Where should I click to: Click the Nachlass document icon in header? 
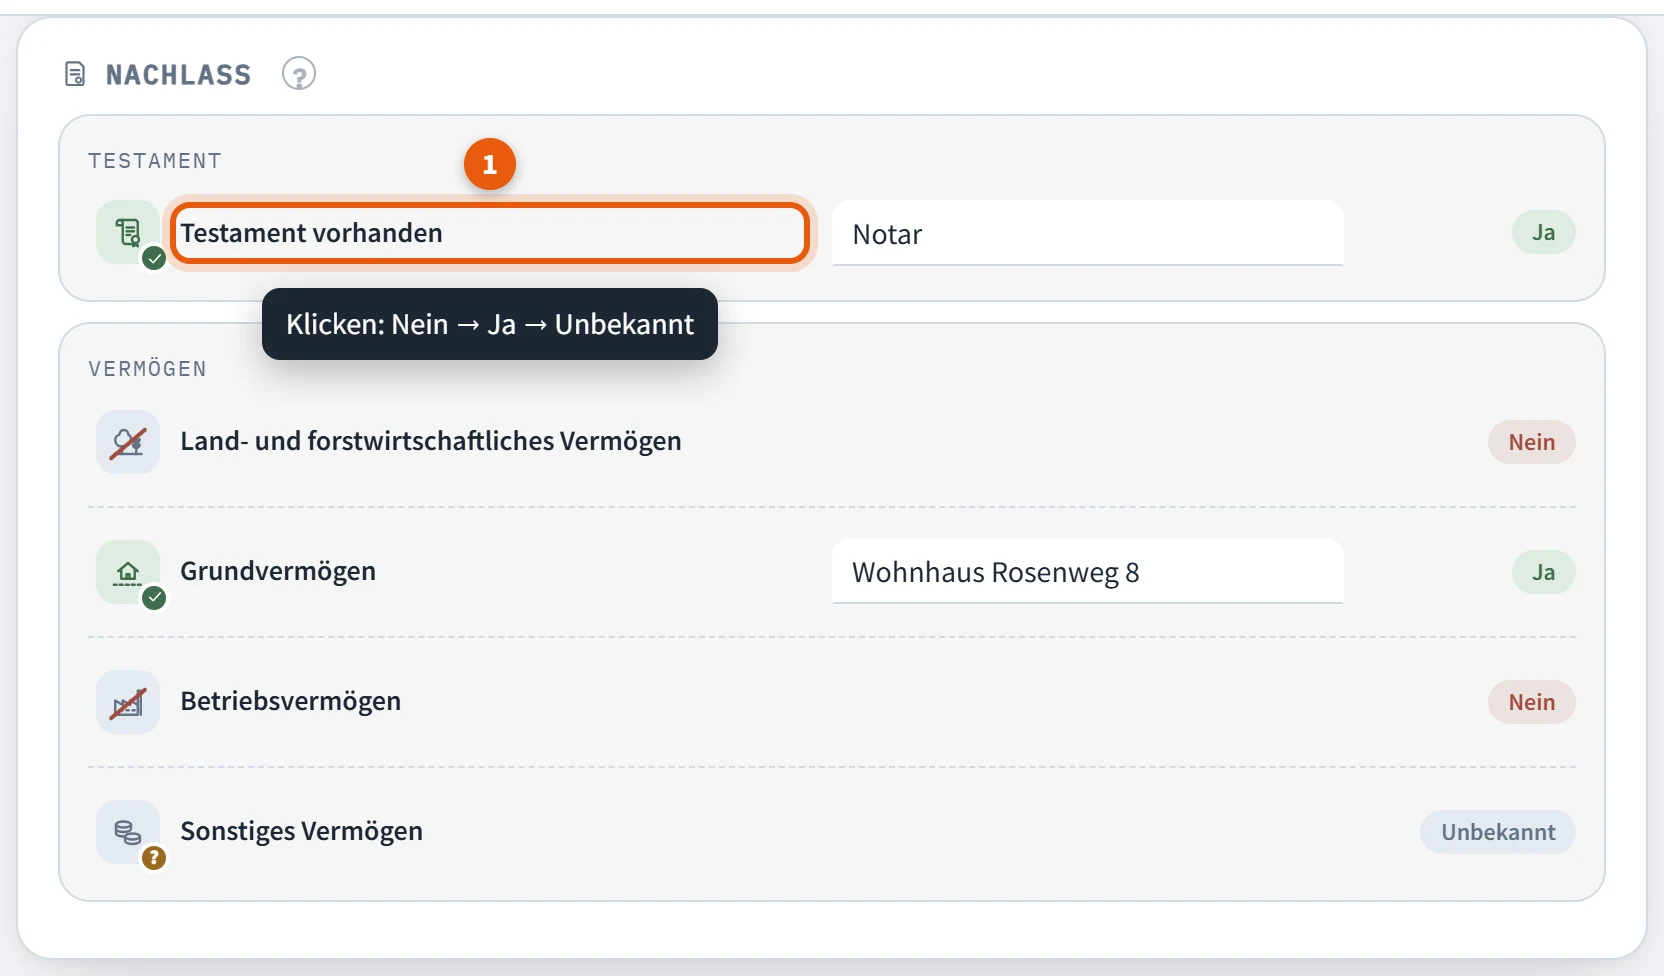75,74
